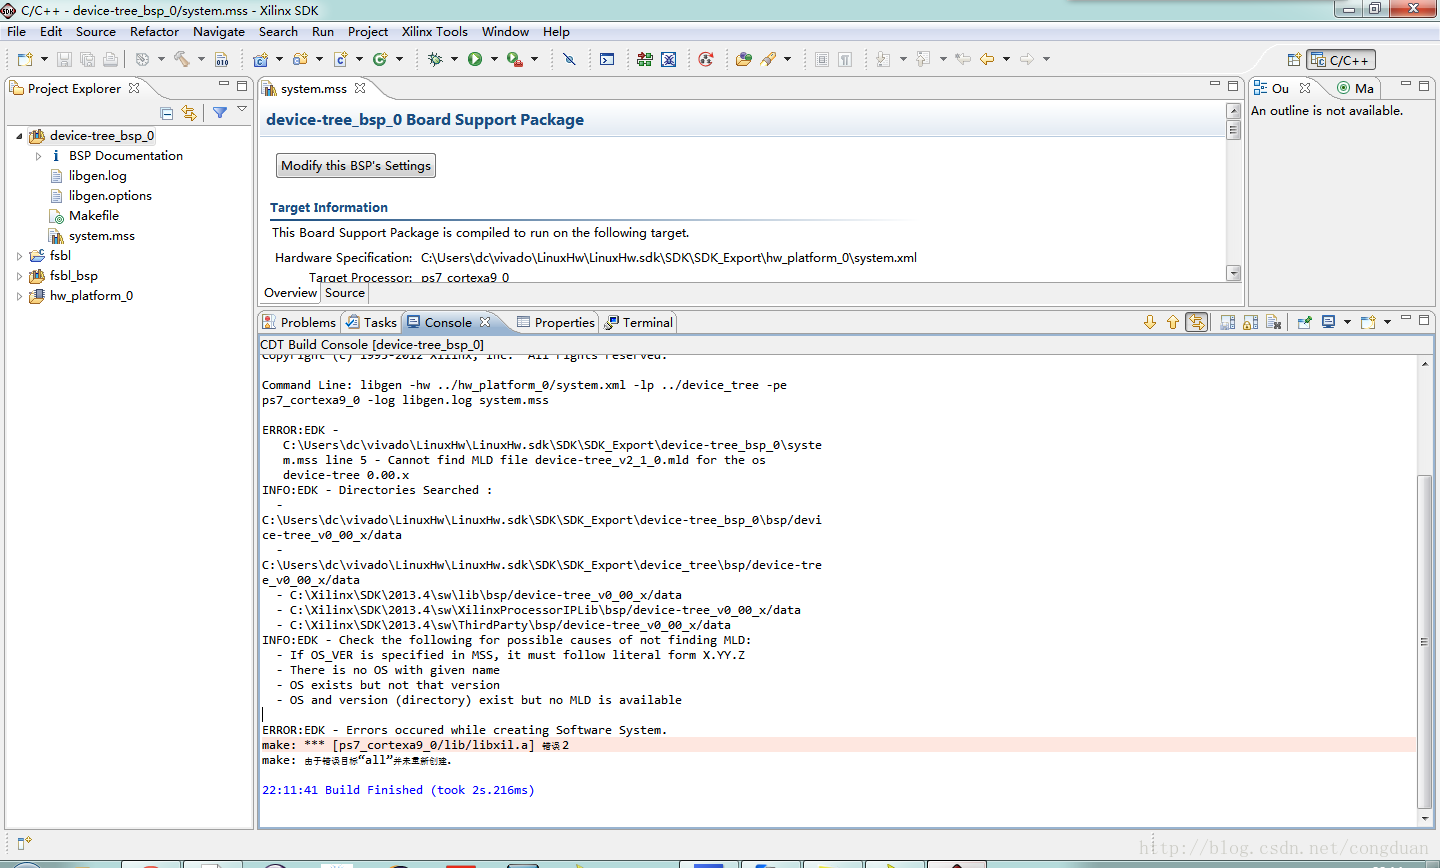Click console Previous Error up arrow

(x=1173, y=322)
